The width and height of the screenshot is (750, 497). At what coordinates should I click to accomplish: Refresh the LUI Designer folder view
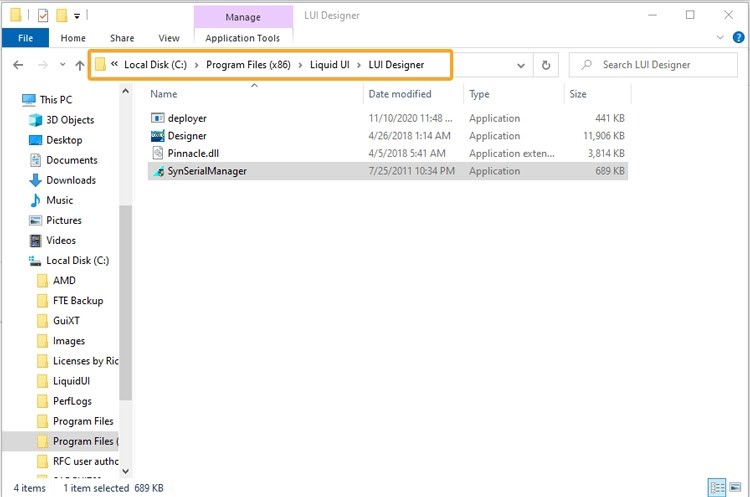546,65
